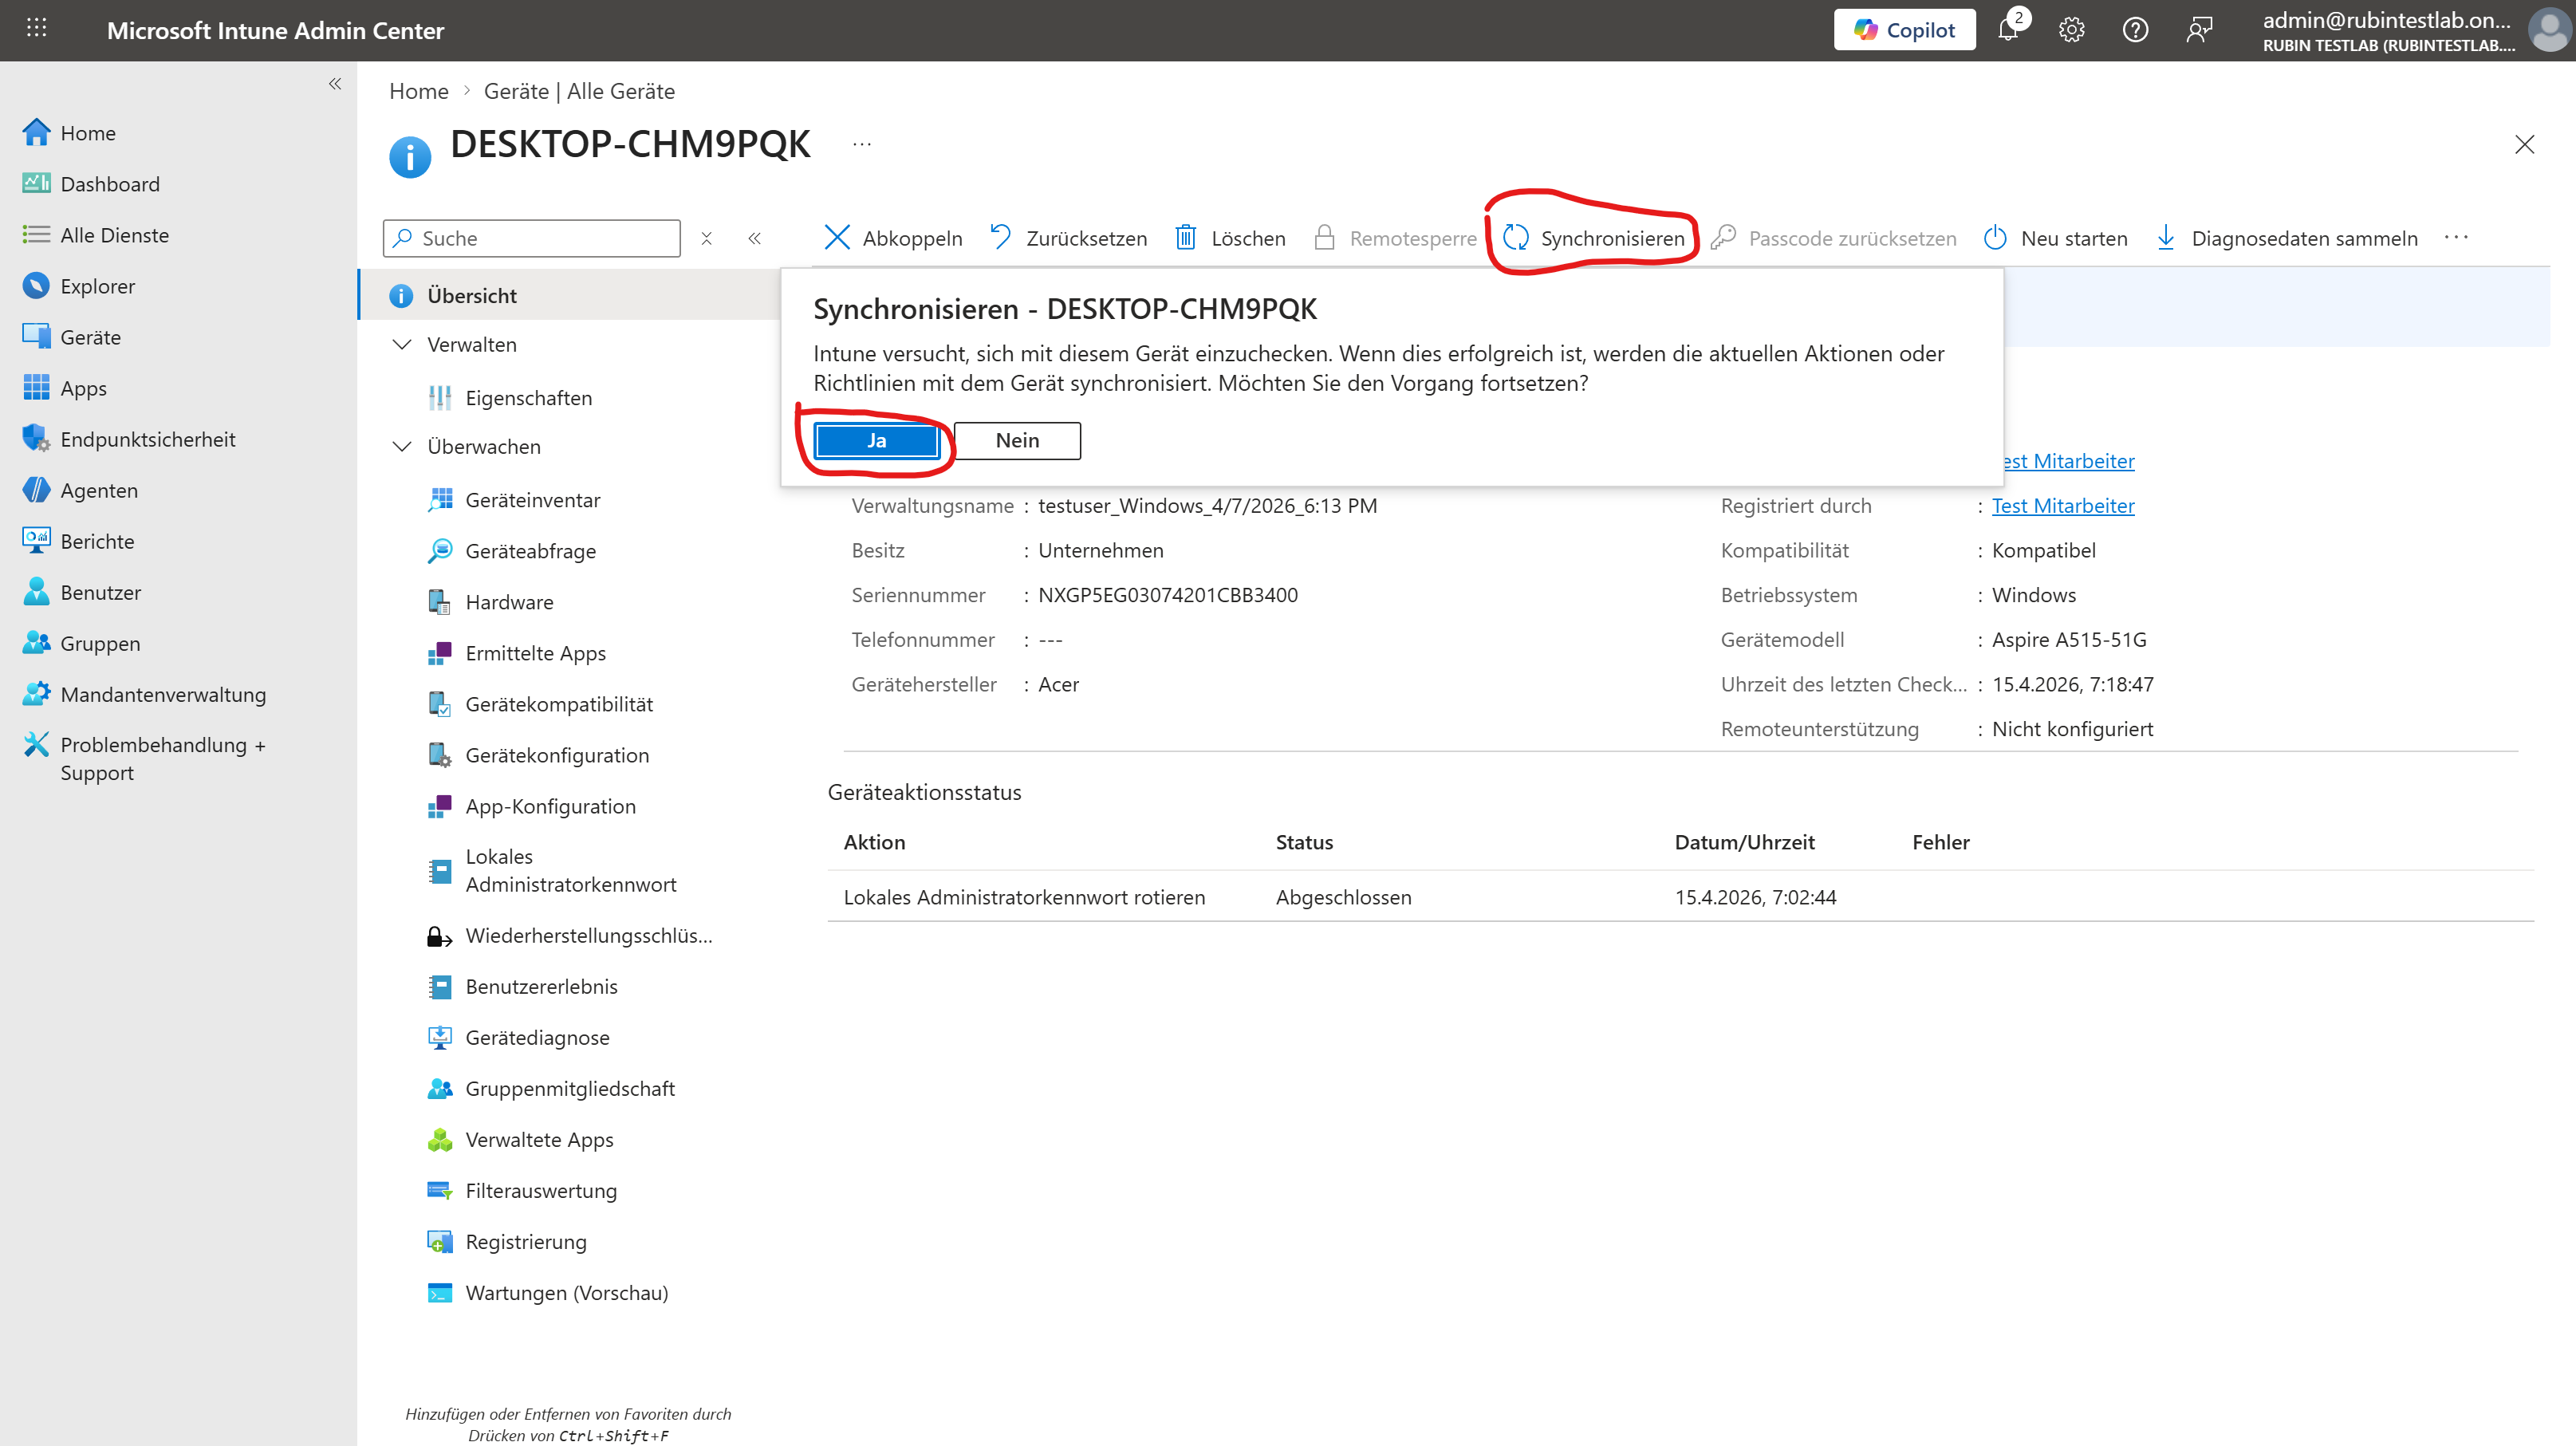2576x1446 pixels.
Task: Collapse the left navigation sidebar
Action: [x=335, y=84]
